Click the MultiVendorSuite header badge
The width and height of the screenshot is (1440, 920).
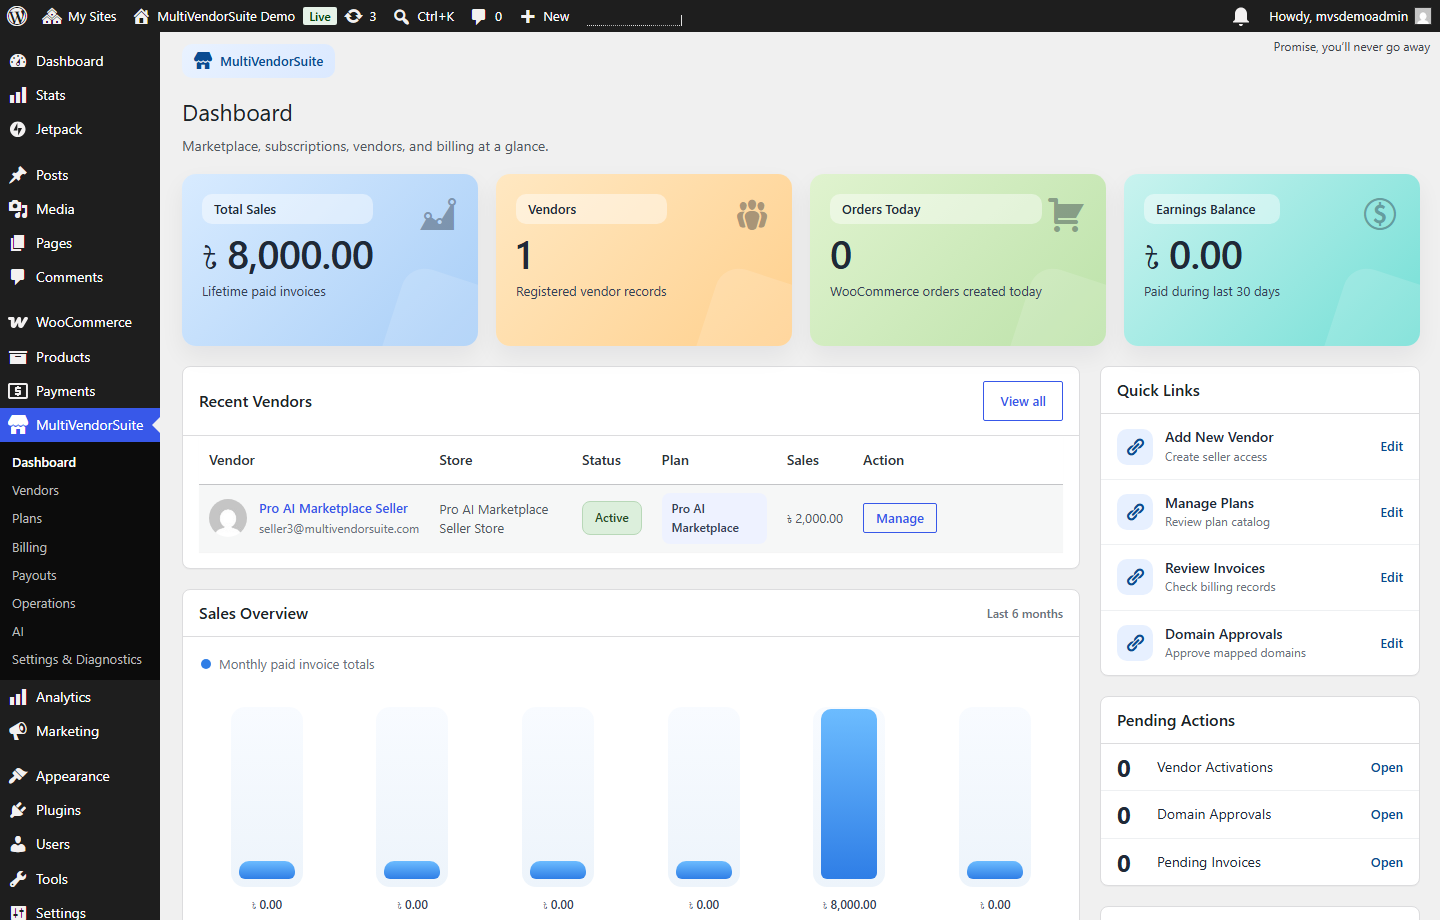click(x=259, y=61)
